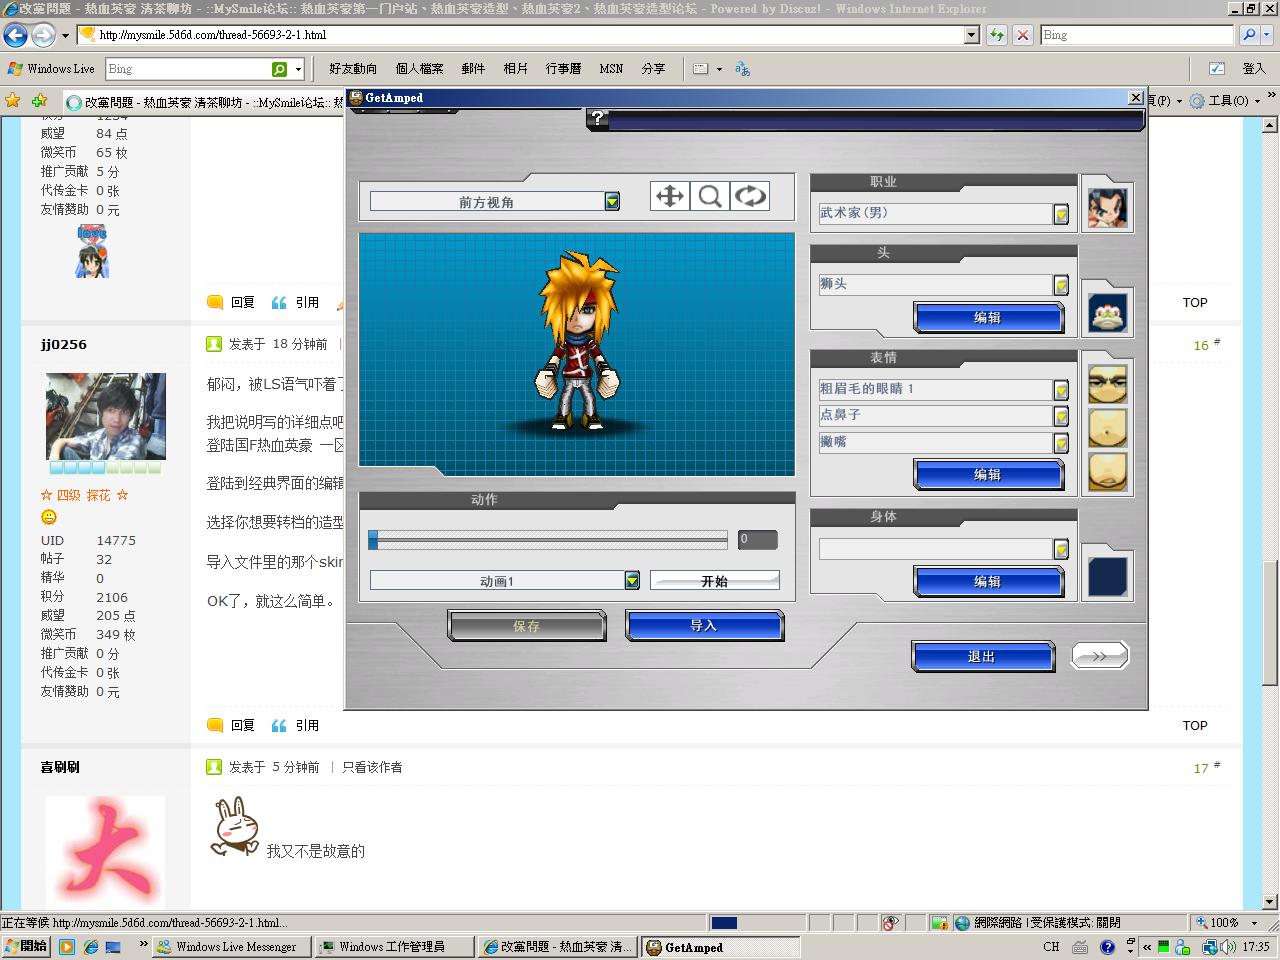
Task: Open MSN in Windows Live toolbar
Action: point(611,69)
